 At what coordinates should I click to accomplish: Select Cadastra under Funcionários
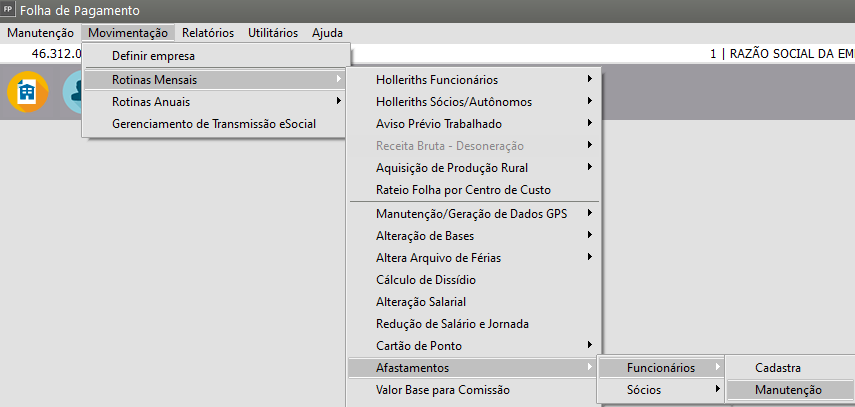pos(778,368)
